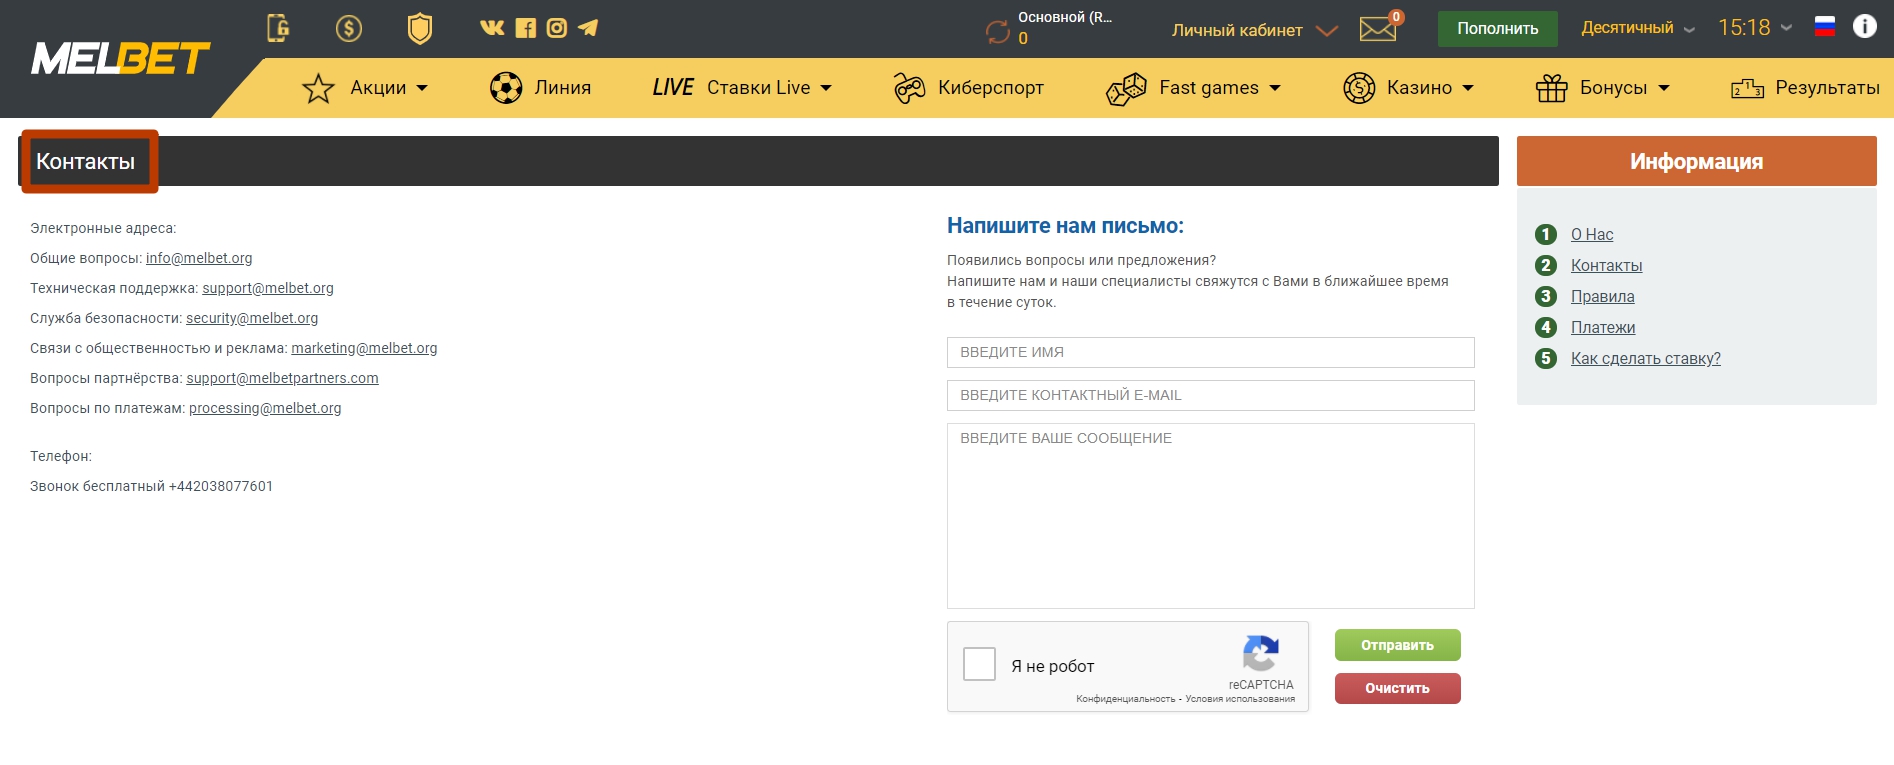Viewport: 1894px width, 765px height.
Task: Open the messages envelope icon
Action: (x=1378, y=29)
